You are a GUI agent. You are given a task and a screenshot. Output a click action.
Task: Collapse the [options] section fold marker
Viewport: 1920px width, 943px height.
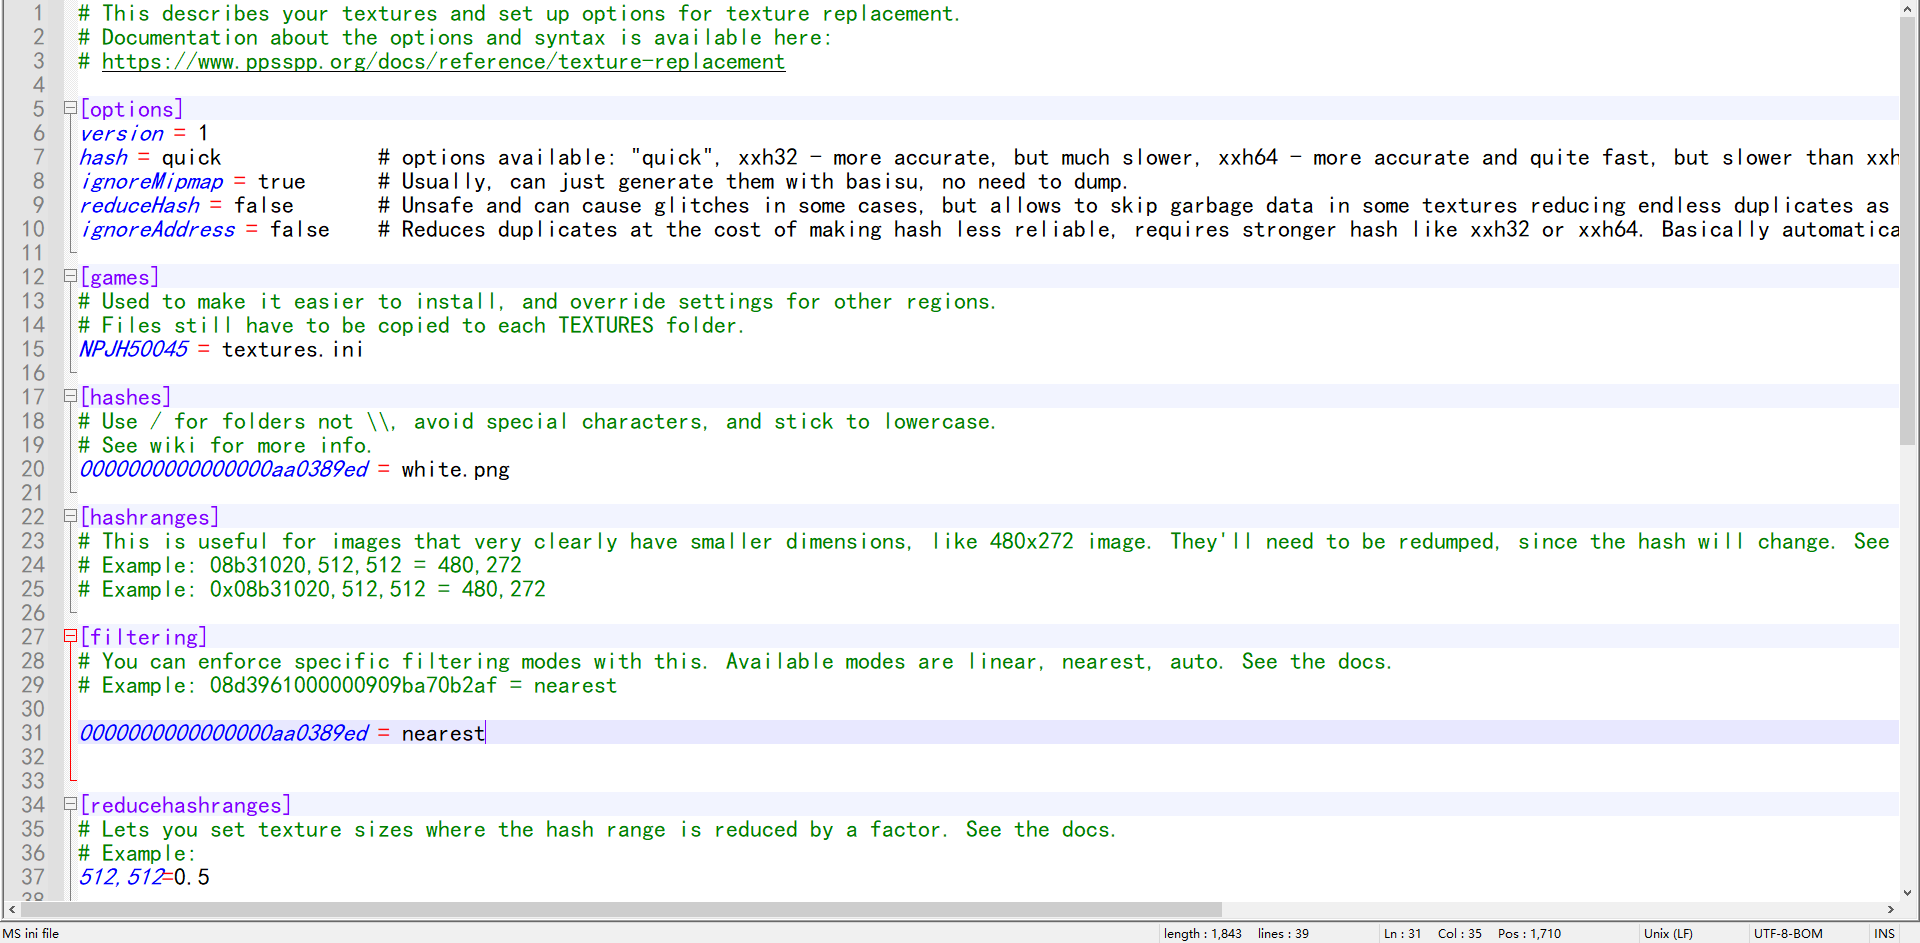coord(70,108)
